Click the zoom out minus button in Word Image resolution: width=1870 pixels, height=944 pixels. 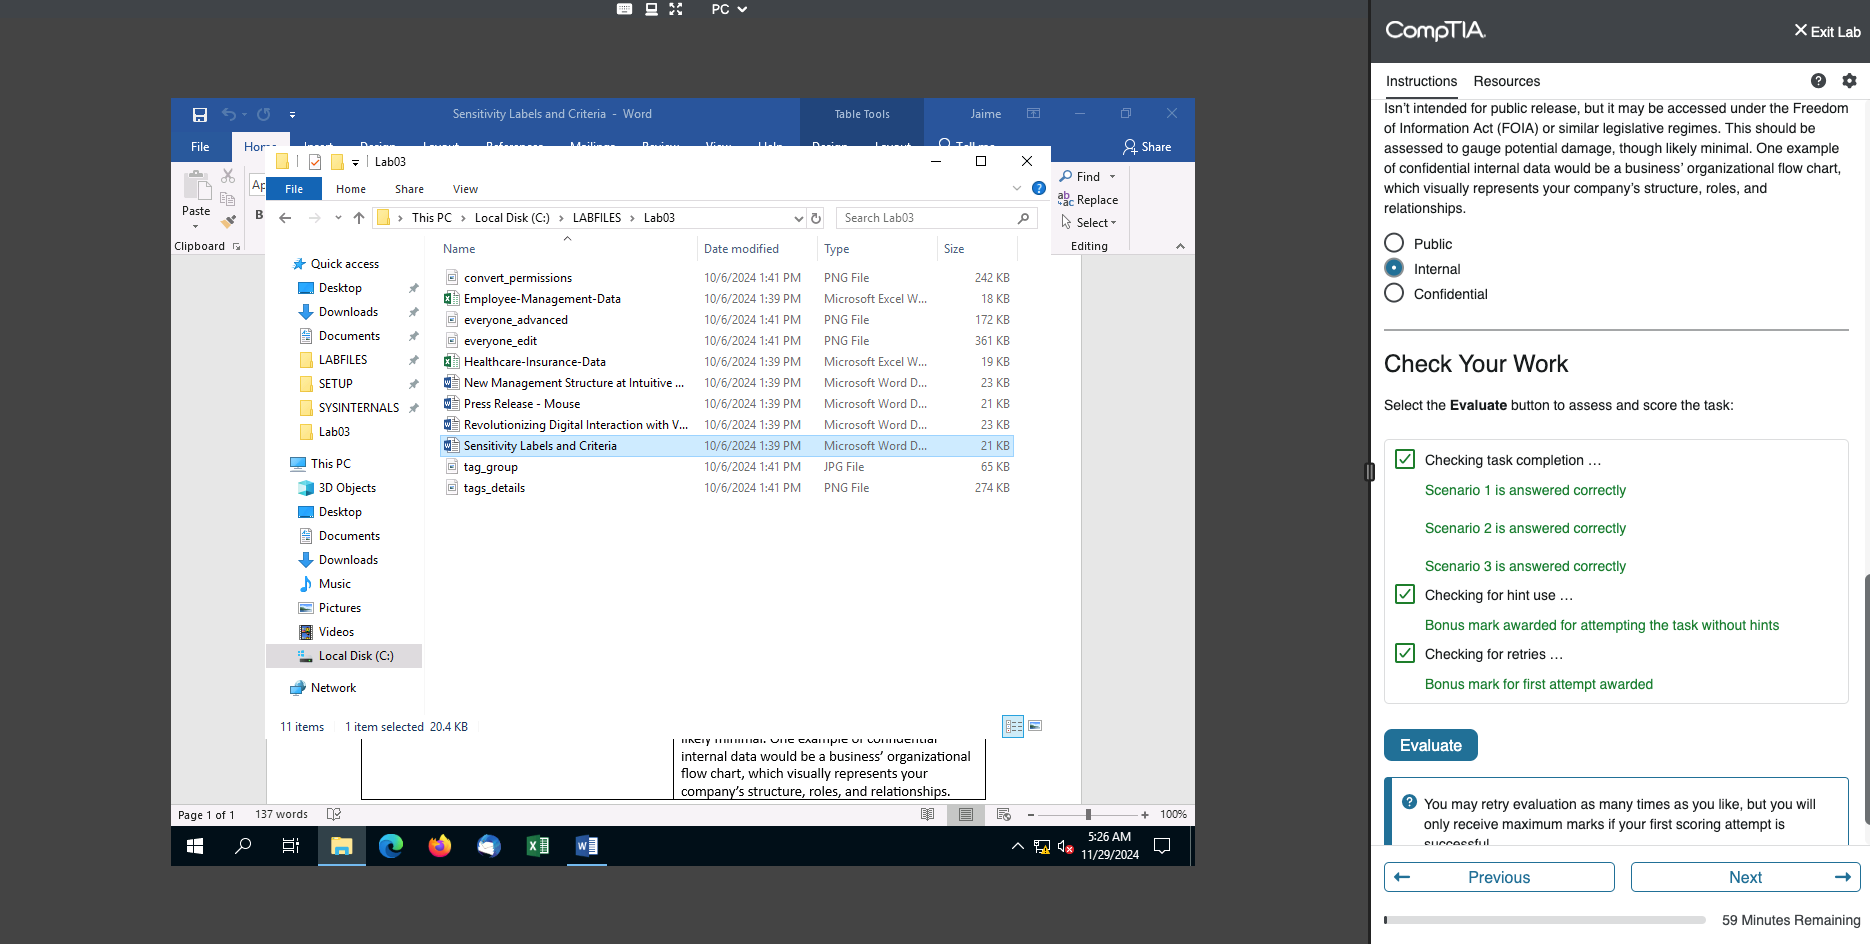[x=1031, y=815]
